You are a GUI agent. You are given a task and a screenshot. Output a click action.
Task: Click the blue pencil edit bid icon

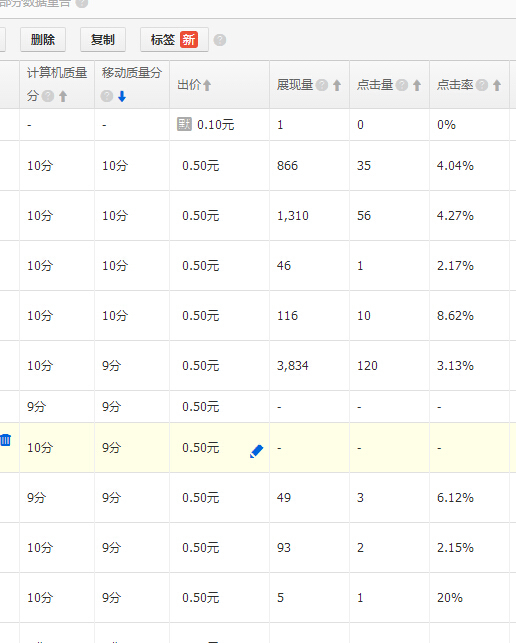tap(256, 451)
